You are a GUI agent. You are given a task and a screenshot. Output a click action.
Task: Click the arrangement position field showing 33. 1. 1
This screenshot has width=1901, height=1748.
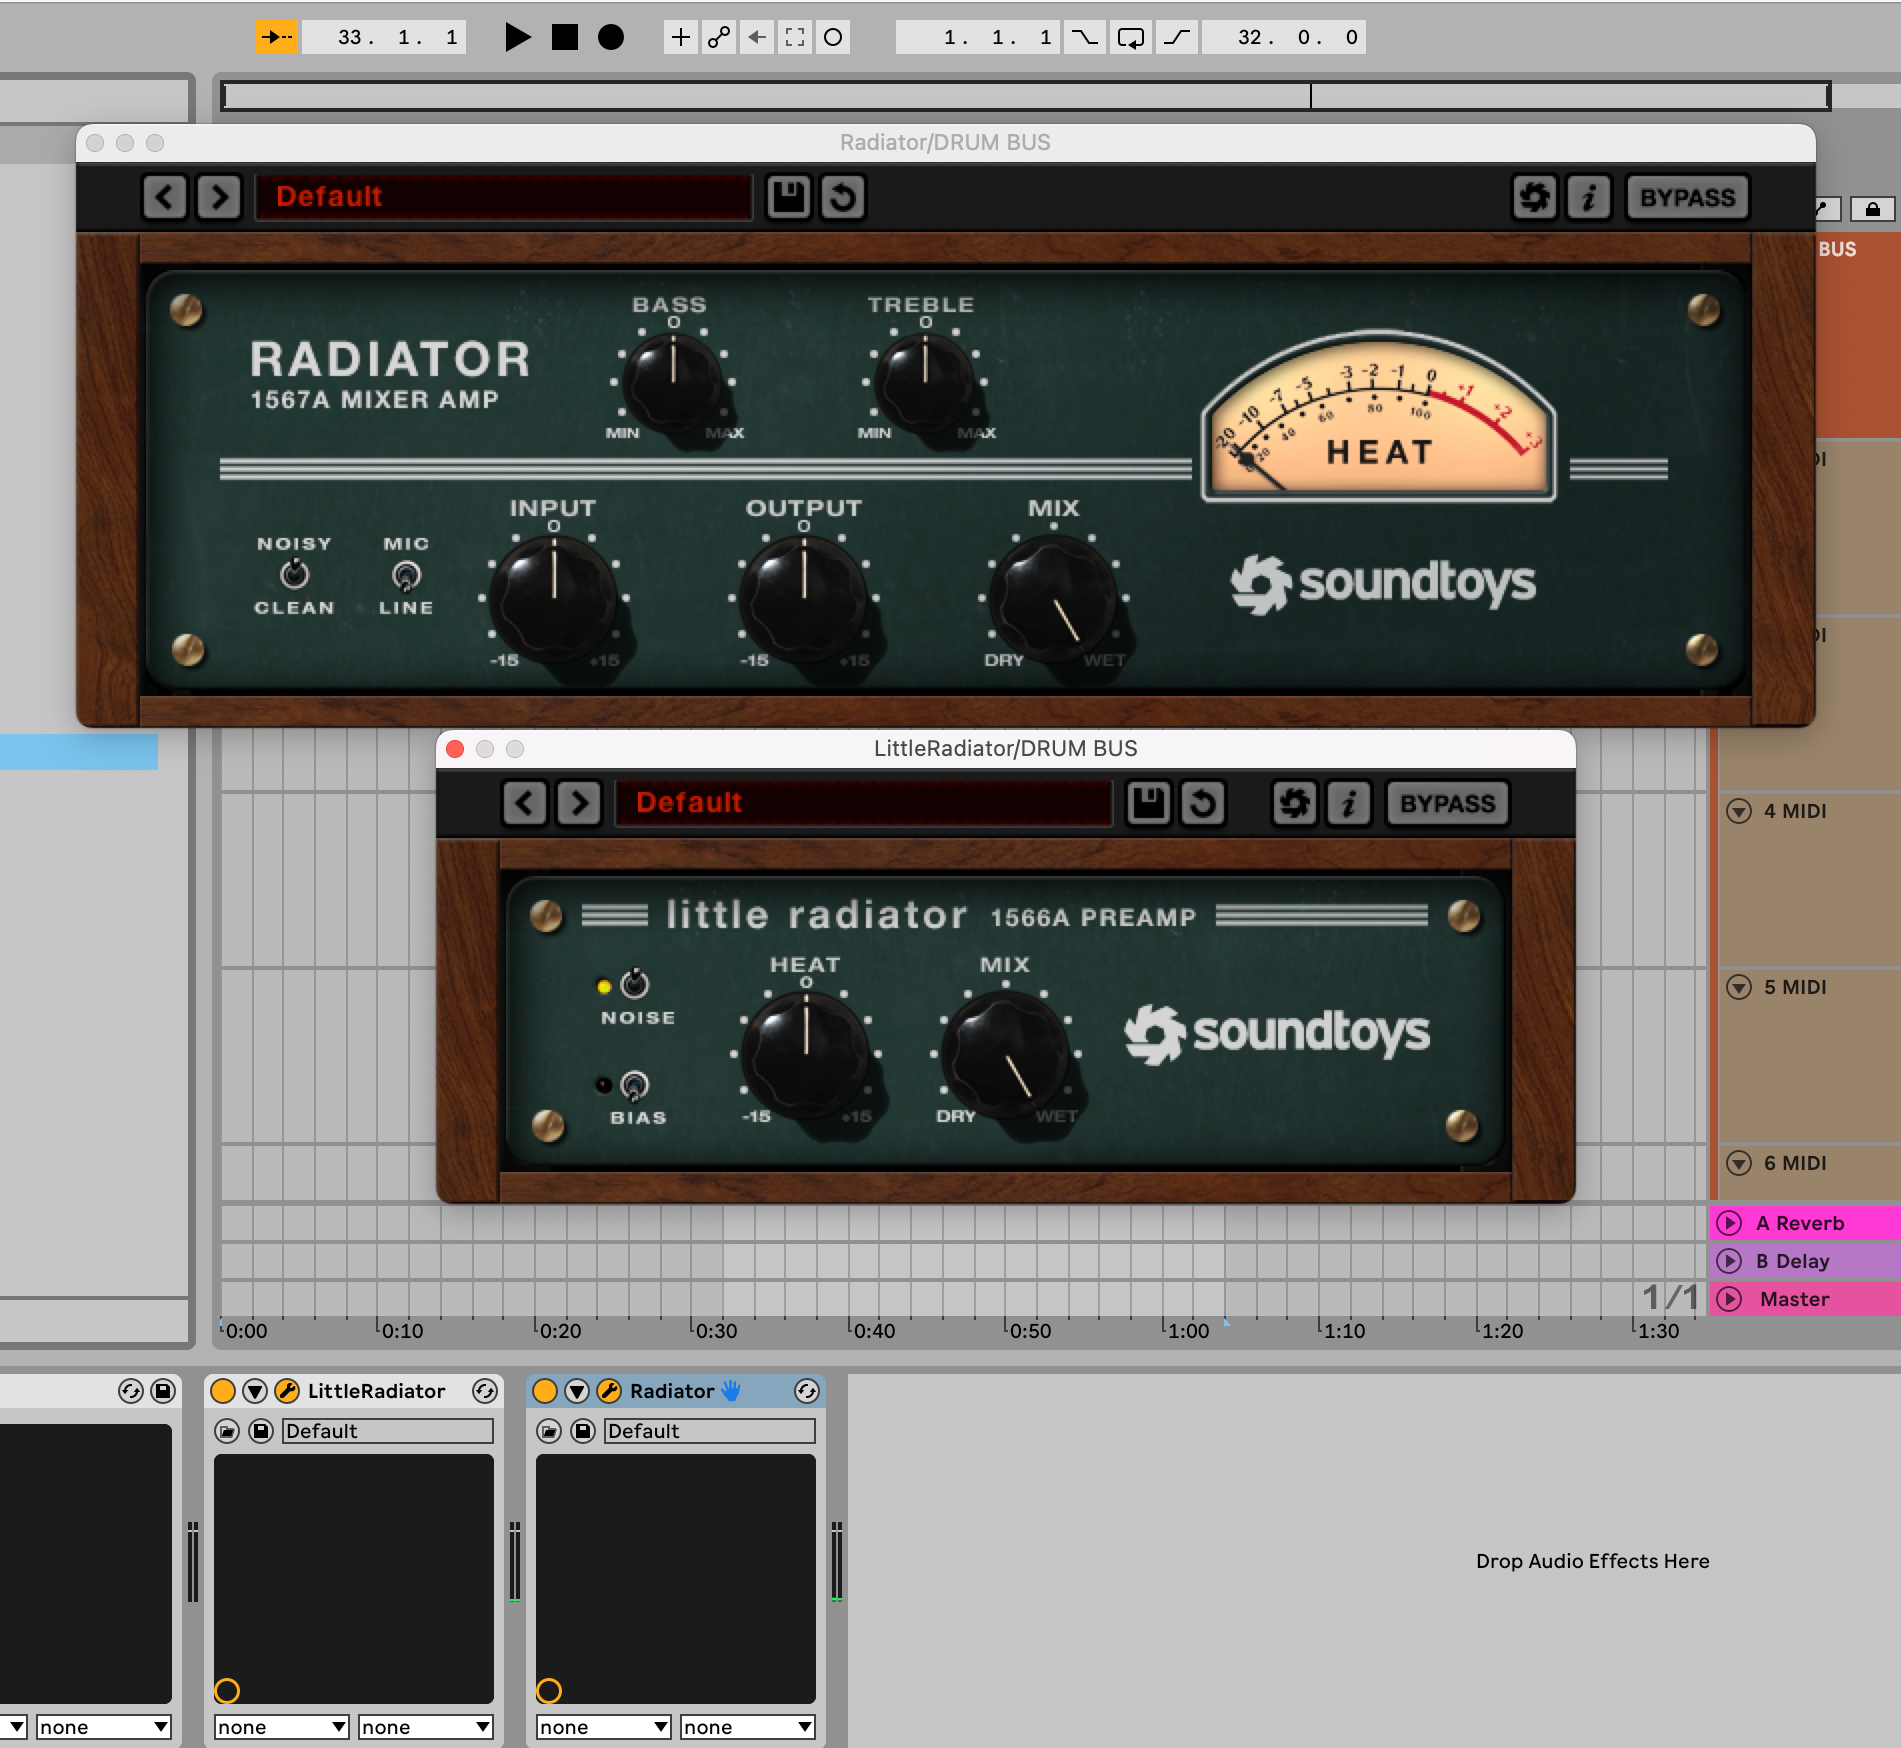[x=385, y=37]
